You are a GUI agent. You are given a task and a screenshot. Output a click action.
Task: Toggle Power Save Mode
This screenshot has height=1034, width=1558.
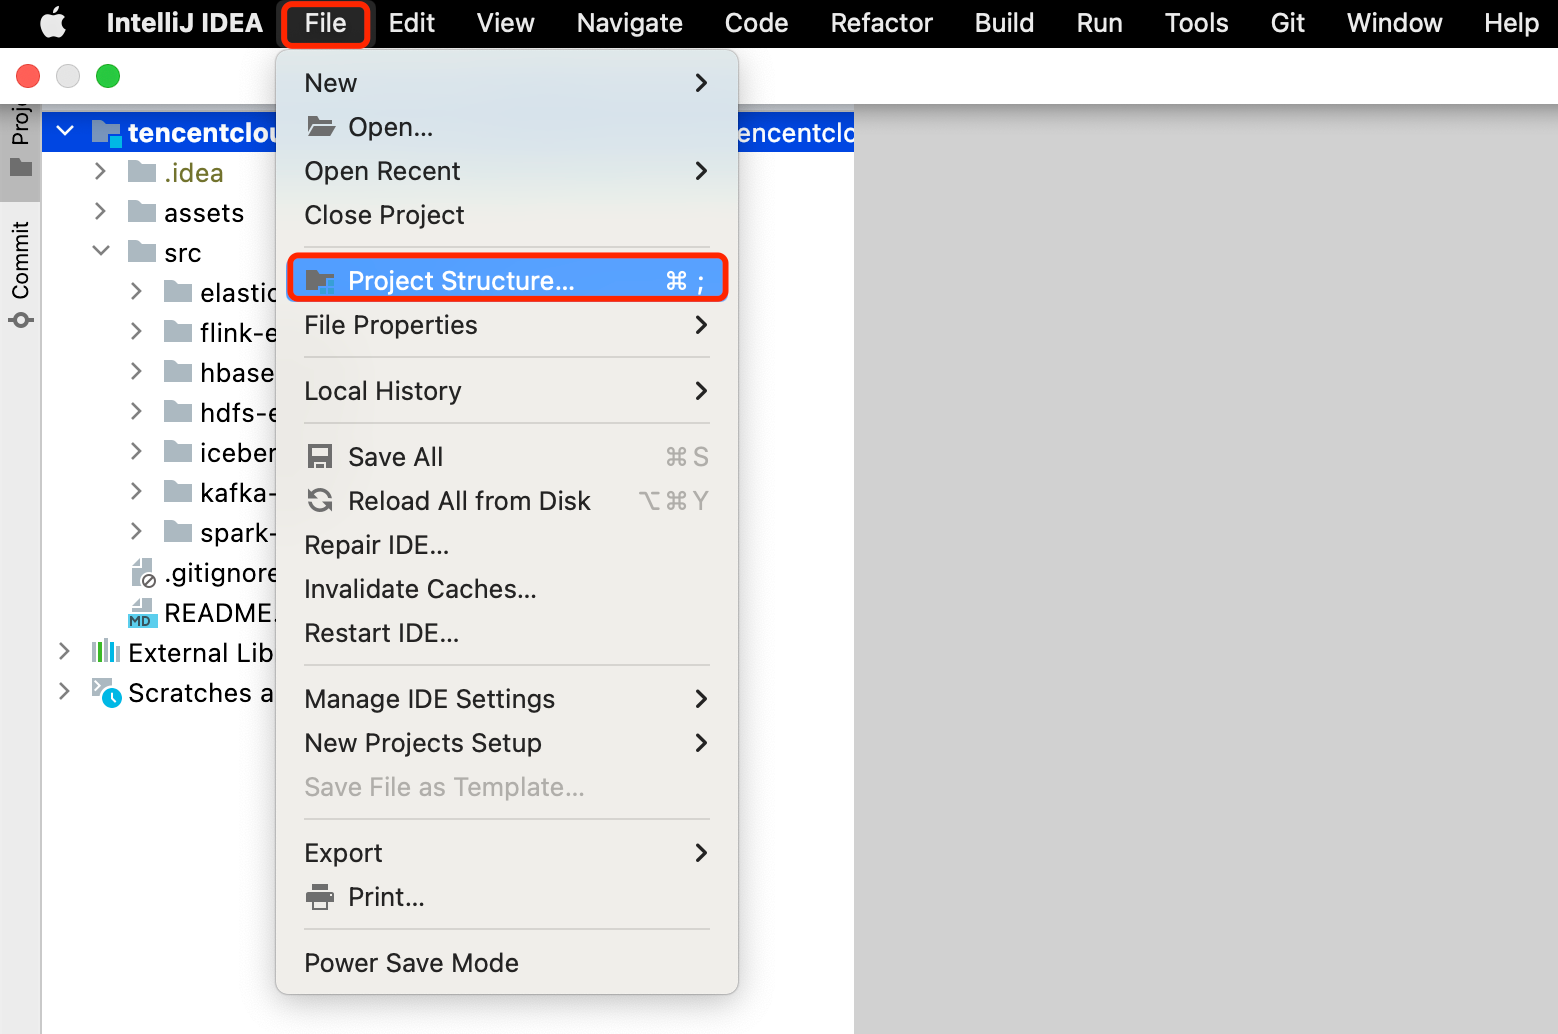click(411, 963)
